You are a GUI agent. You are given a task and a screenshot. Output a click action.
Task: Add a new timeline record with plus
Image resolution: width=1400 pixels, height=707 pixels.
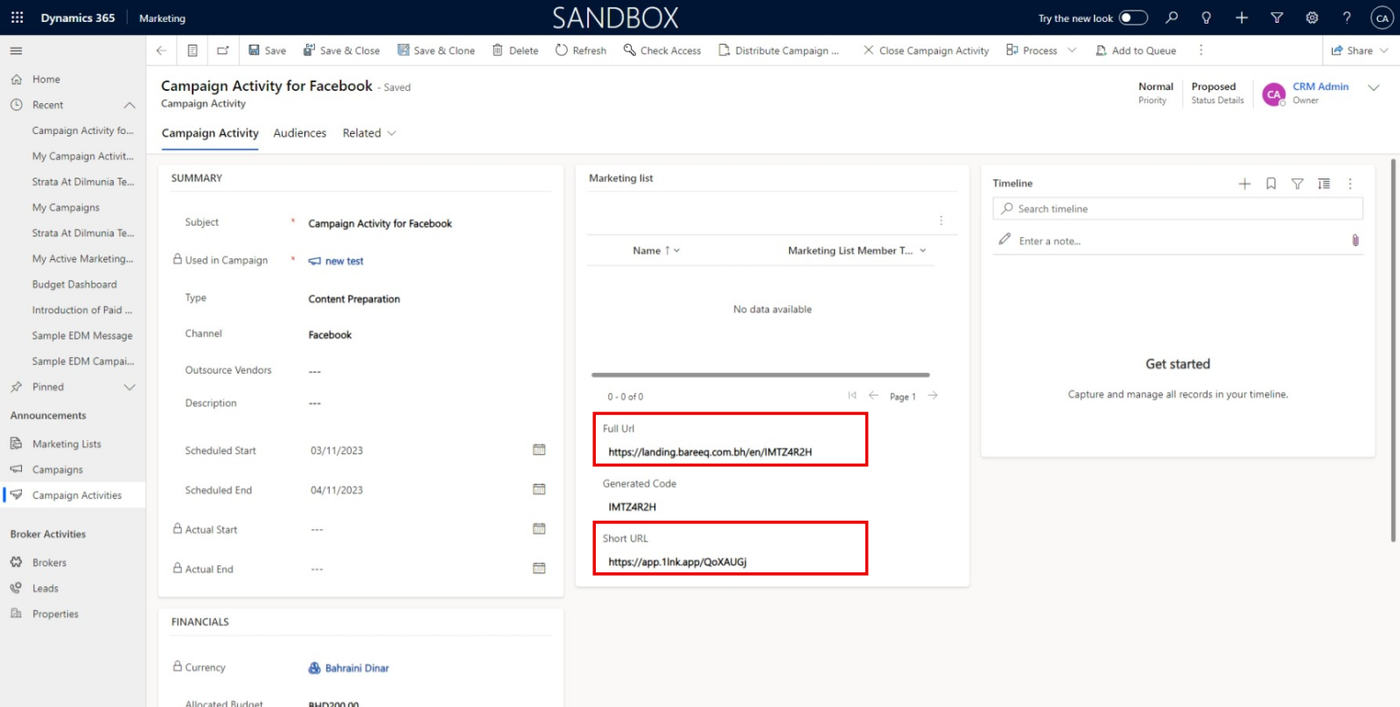pyautogui.click(x=1244, y=184)
